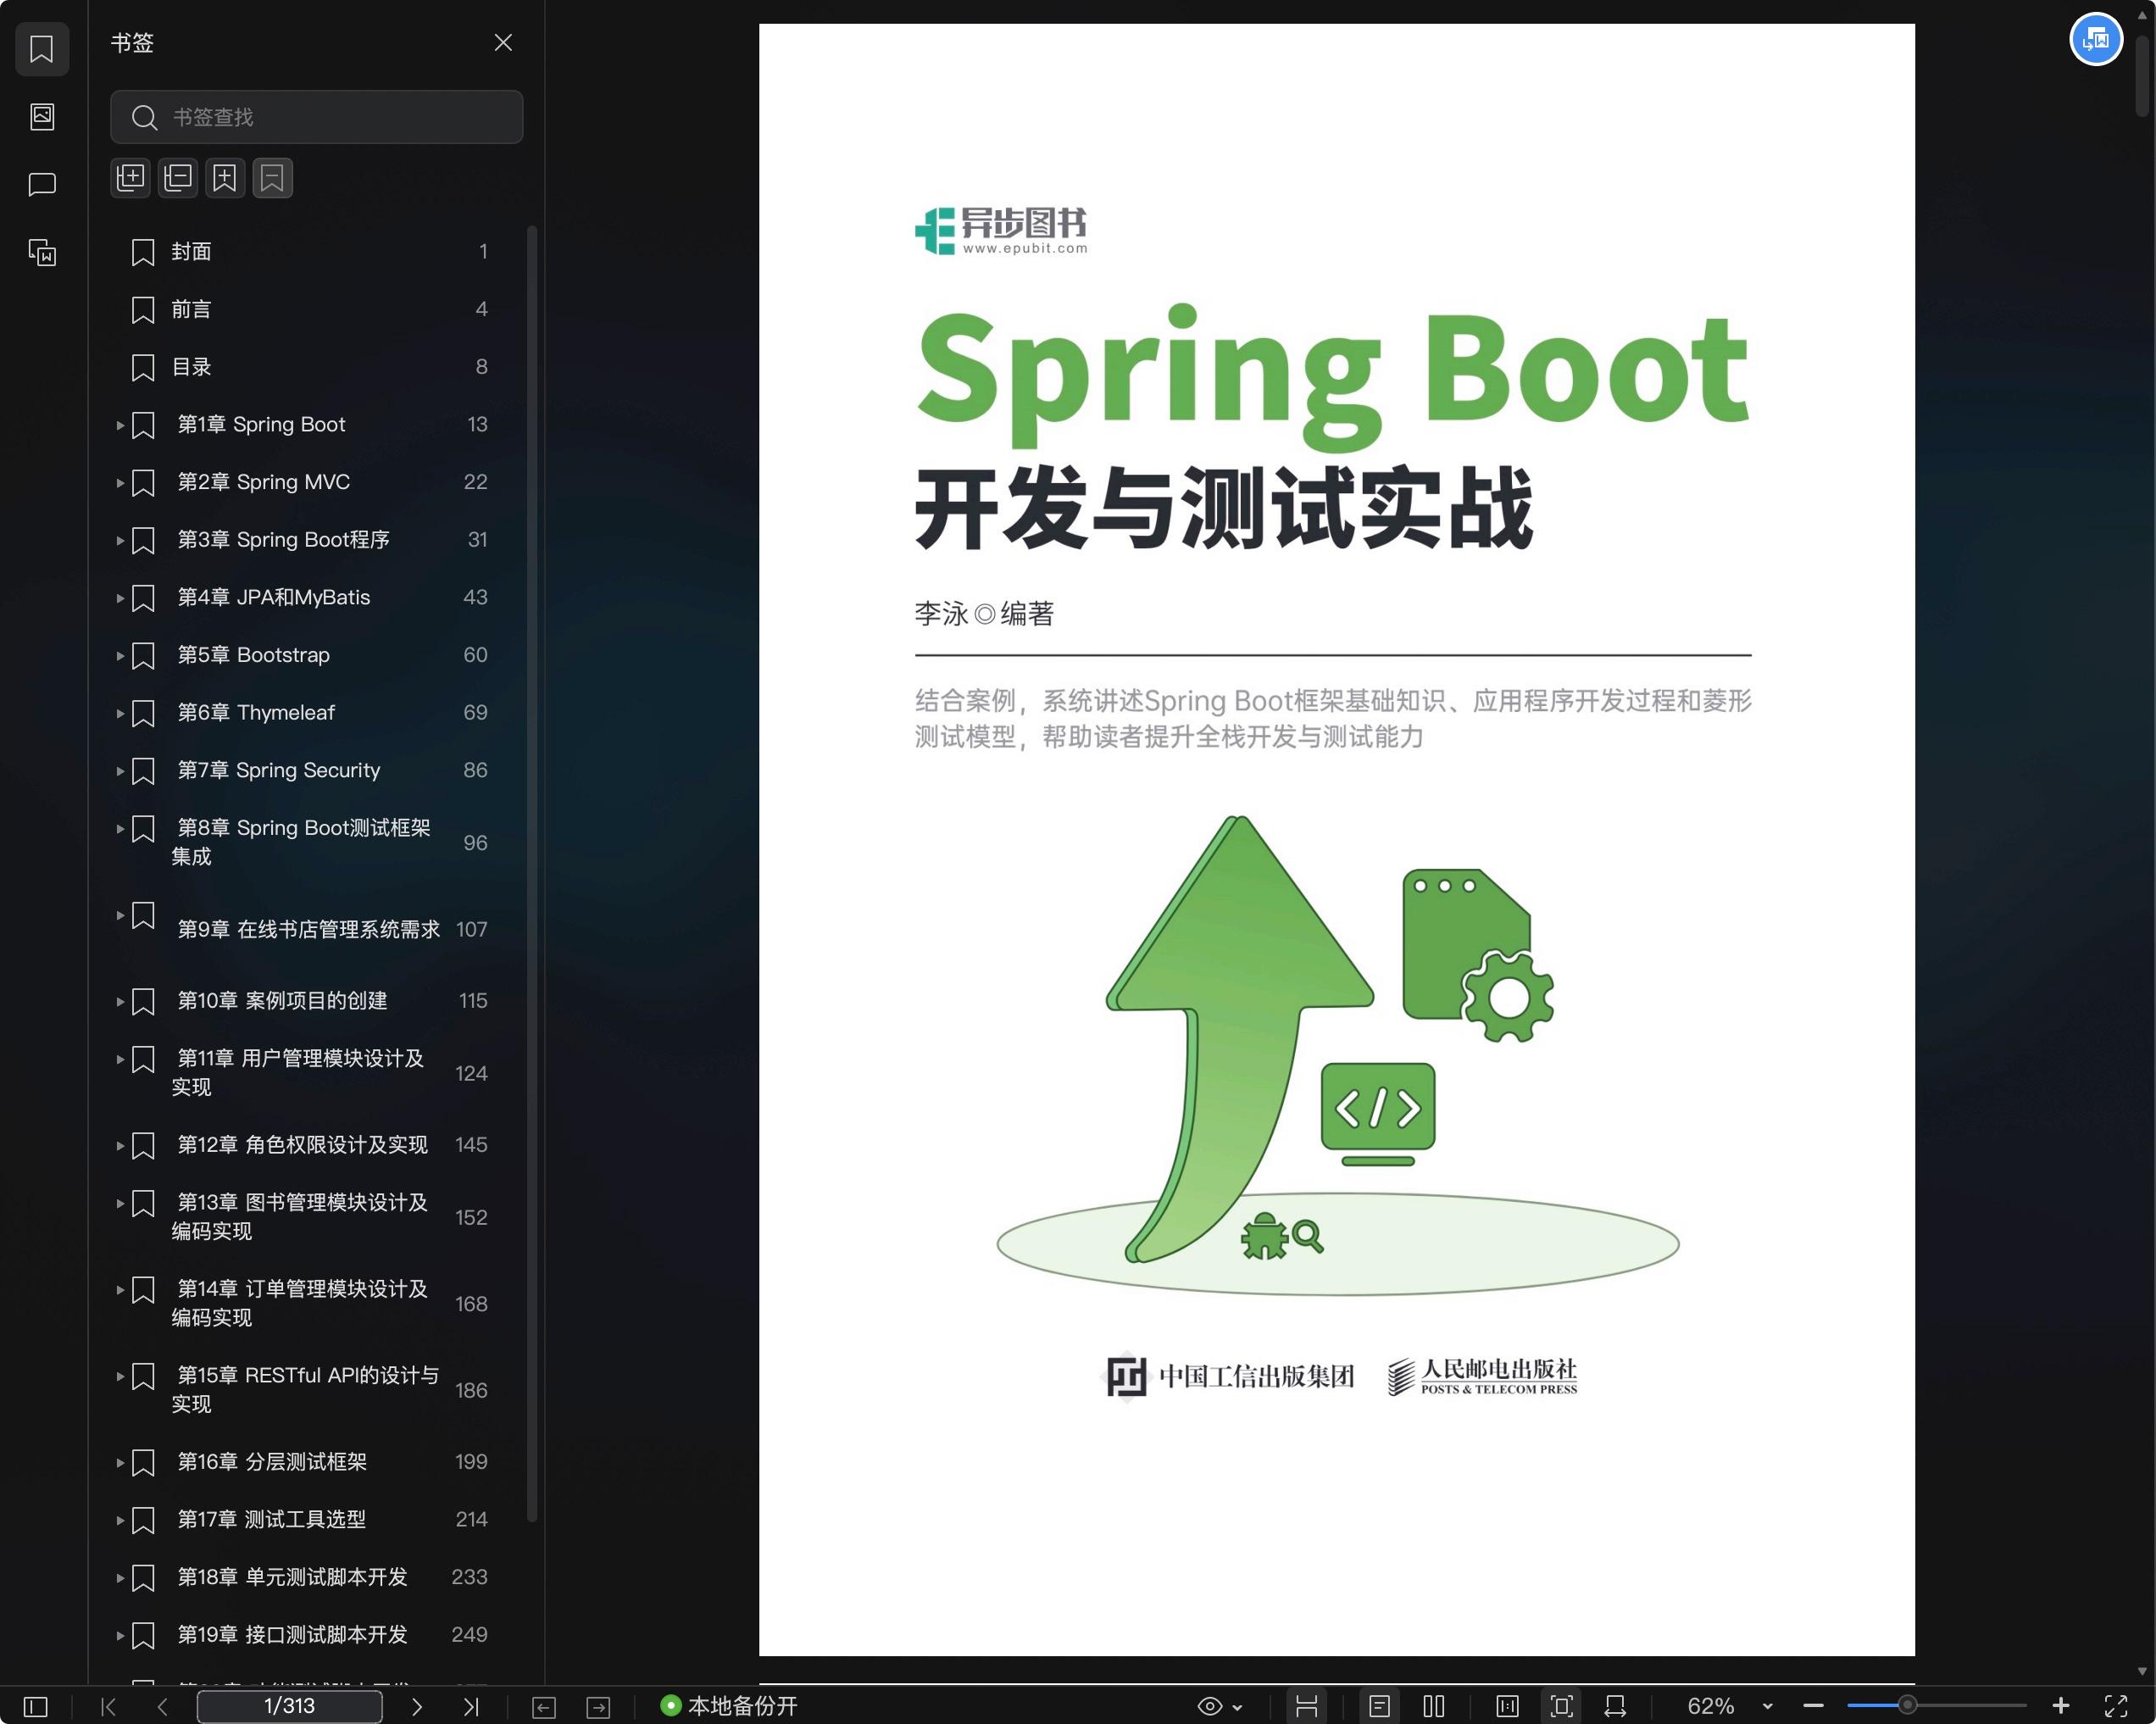Expand 第2章 Spring MVC bookmark
2156x1724 pixels.
pyautogui.click(x=120, y=483)
